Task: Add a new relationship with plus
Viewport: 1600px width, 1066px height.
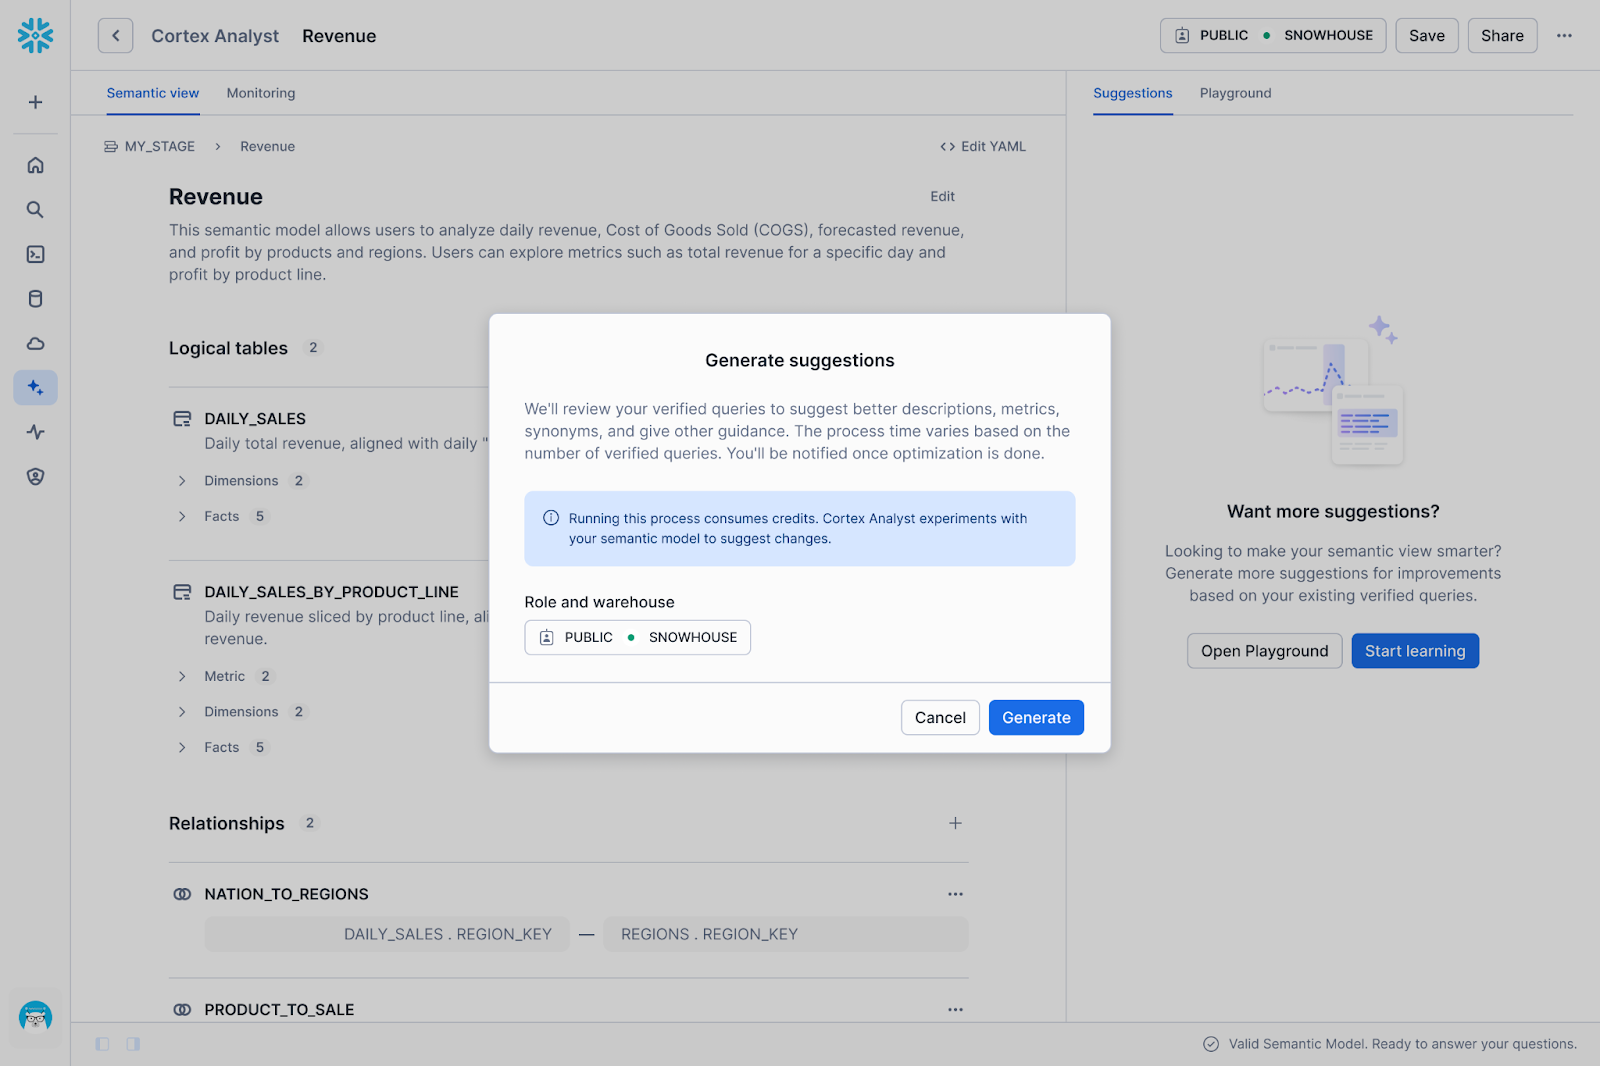Action: 955,823
